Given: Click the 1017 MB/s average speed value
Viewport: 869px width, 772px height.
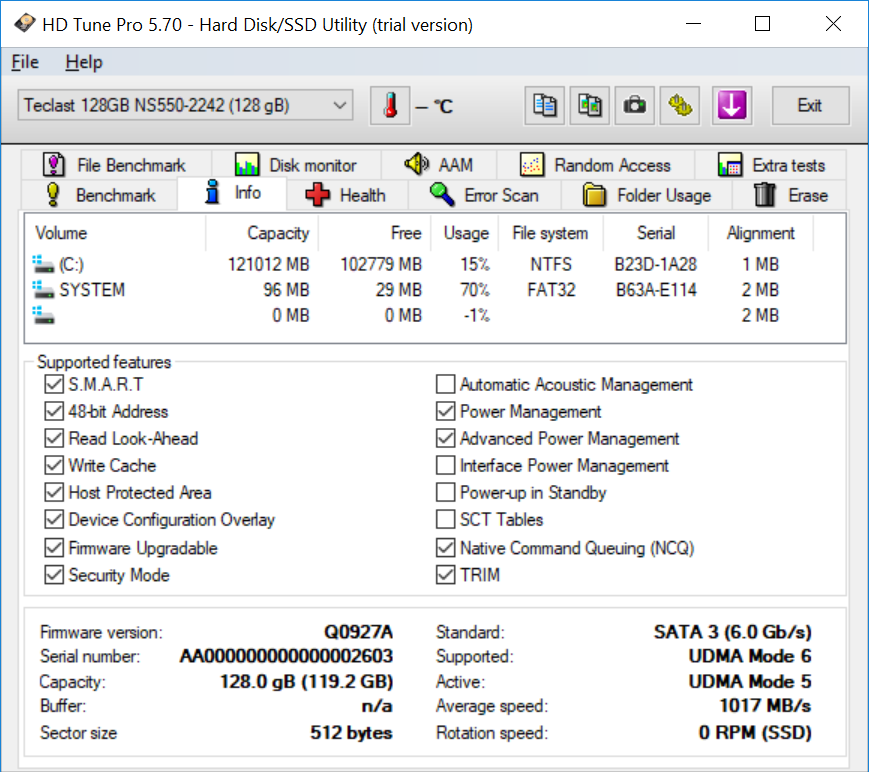Looking at the screenshot, I should tap(765, 705).
